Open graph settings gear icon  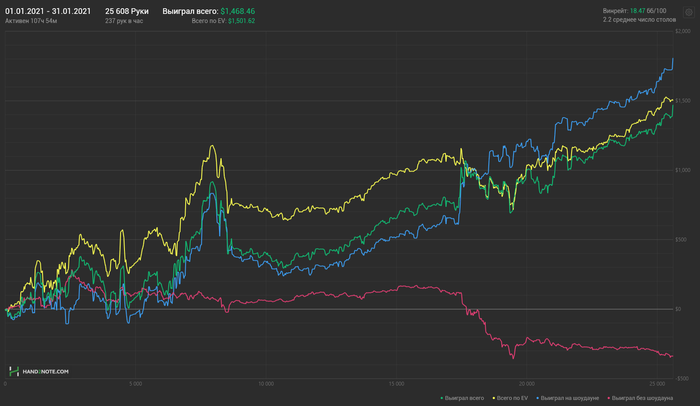coord(688,13)
